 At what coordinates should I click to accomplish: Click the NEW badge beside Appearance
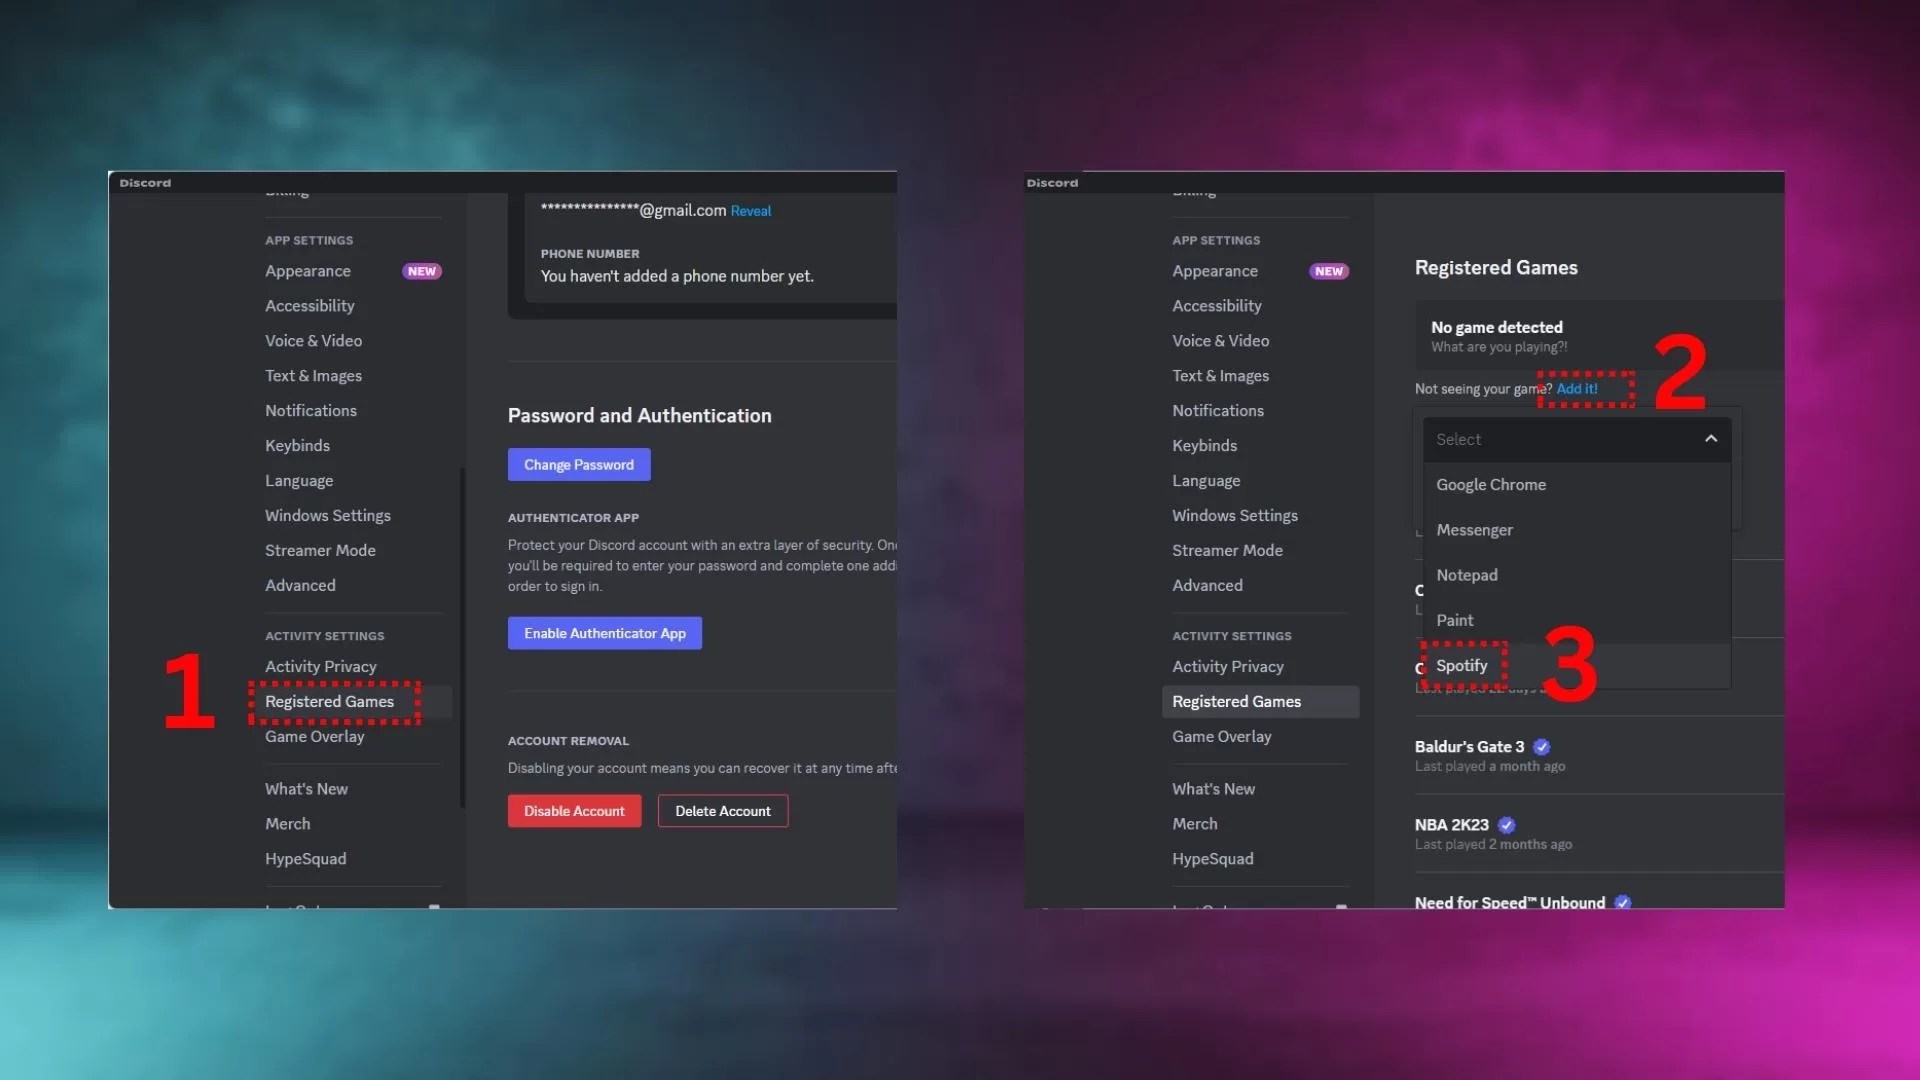tap(422, 271)
